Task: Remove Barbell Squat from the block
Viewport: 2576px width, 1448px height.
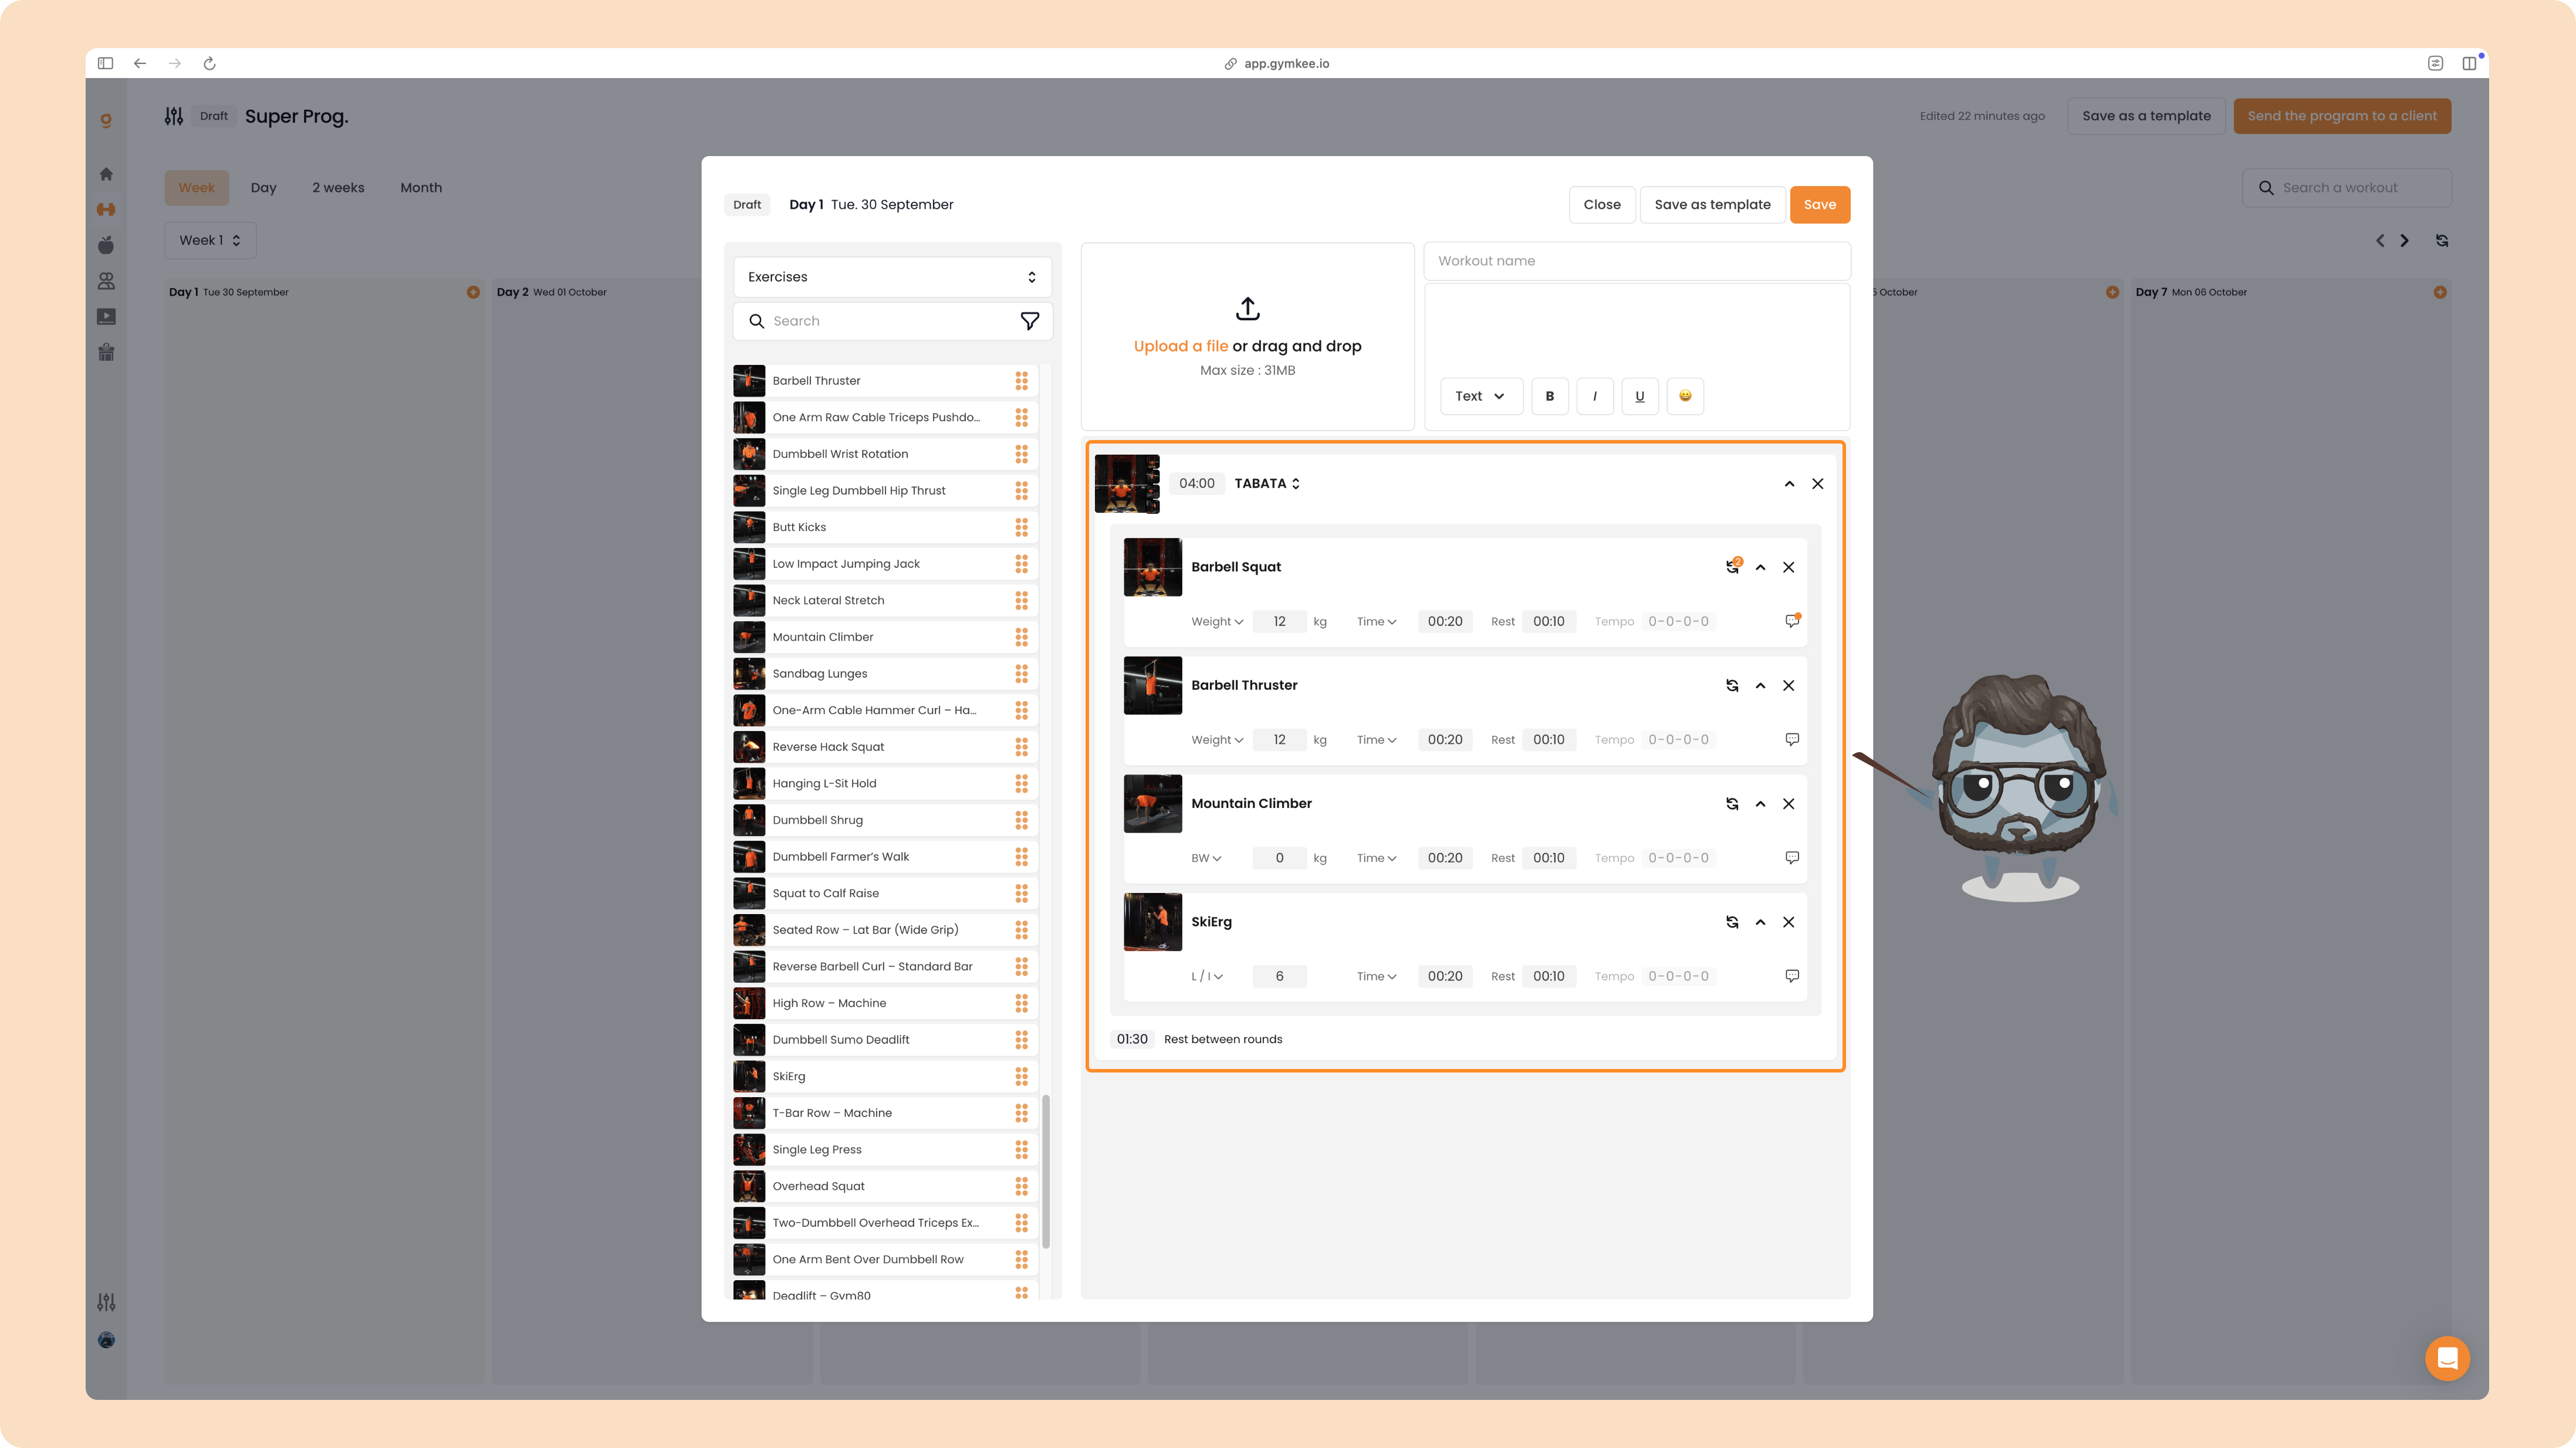Action: 1789,567
